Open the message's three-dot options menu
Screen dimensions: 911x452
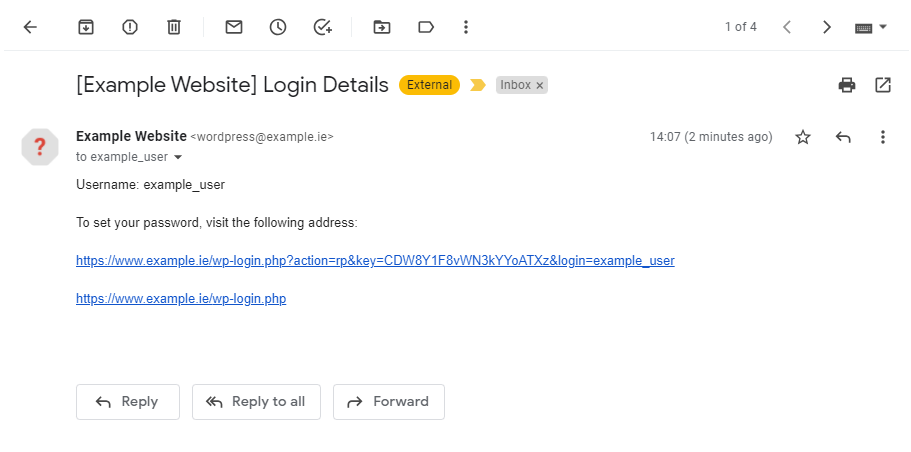point(883,137)
